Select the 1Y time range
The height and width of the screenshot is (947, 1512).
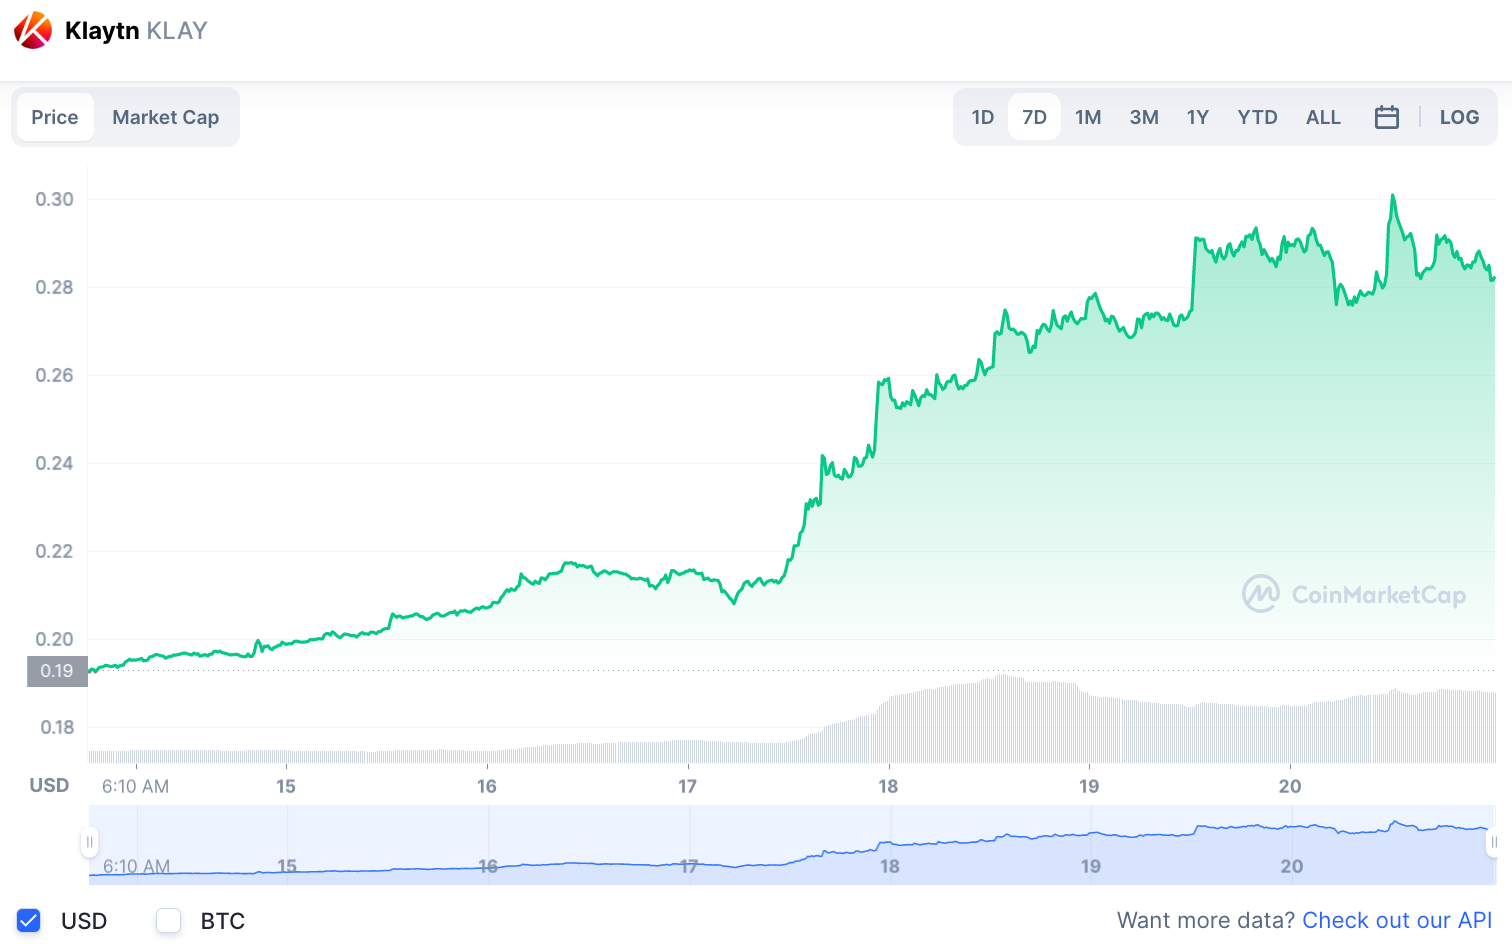[1198, 117]
